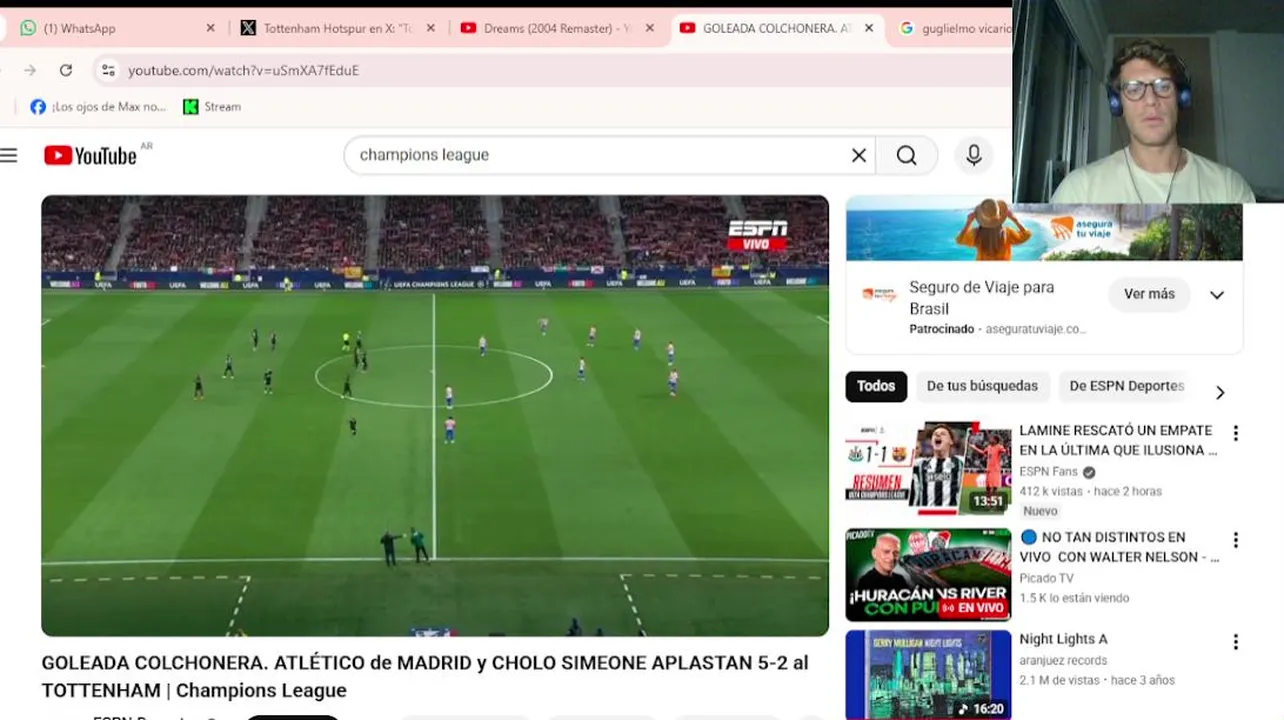1284x720 pixels.
Task: Open the Picado TV channel link
Action: pos(1046,578)
